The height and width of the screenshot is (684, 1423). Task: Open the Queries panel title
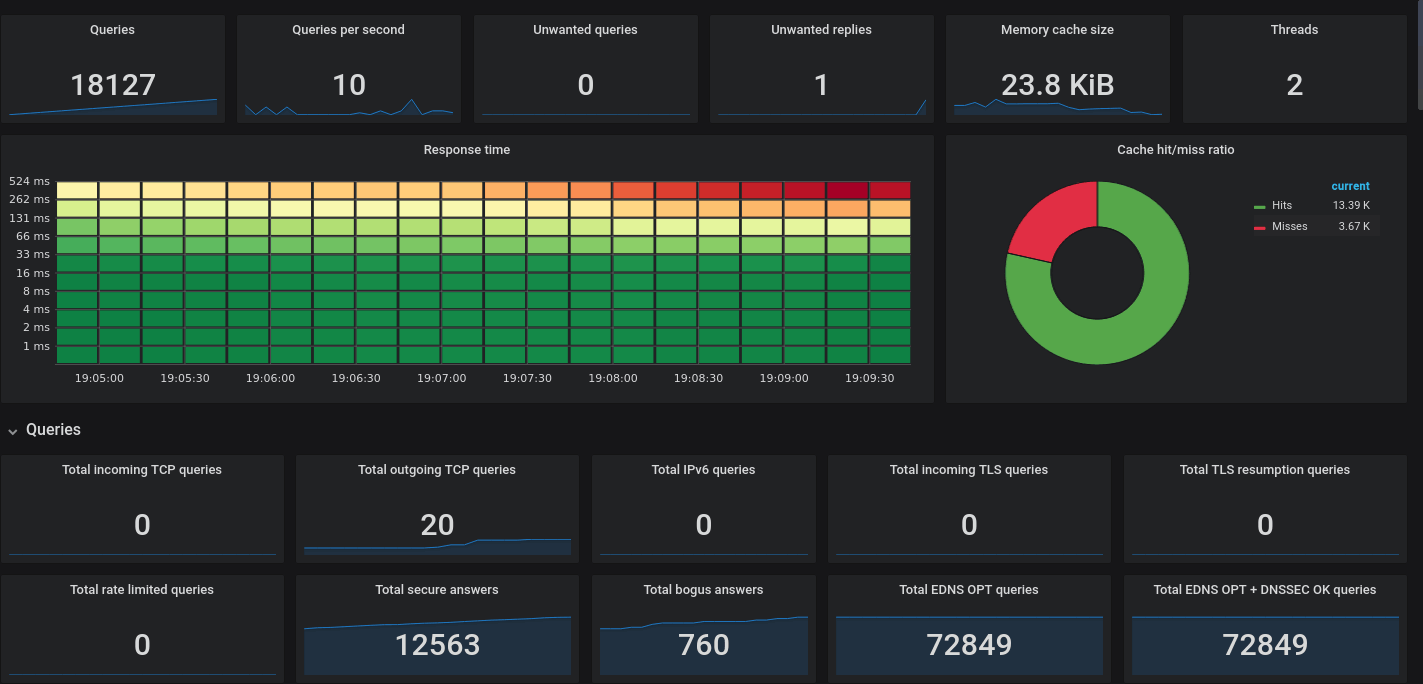tap(112, 30)
